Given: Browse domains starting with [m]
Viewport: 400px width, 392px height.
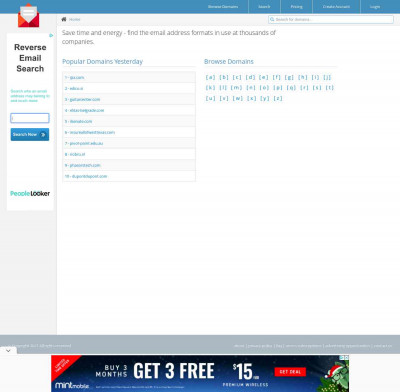Looking at the screenshot, I should 236,88.
